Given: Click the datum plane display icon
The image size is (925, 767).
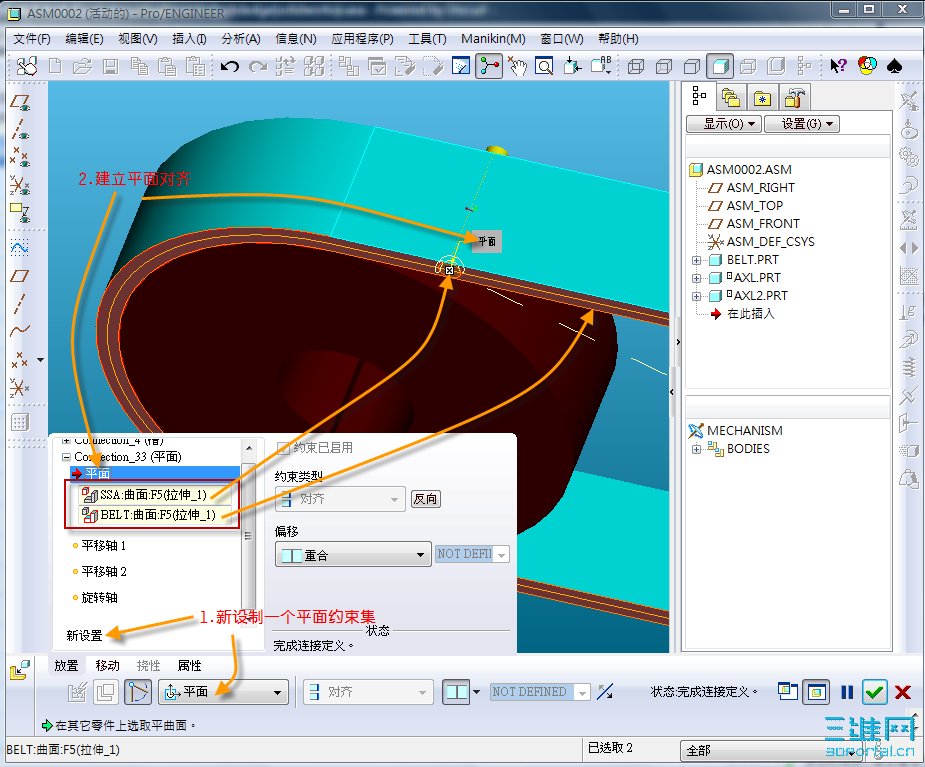Looking at the screenshot, I should pos(20,104).
